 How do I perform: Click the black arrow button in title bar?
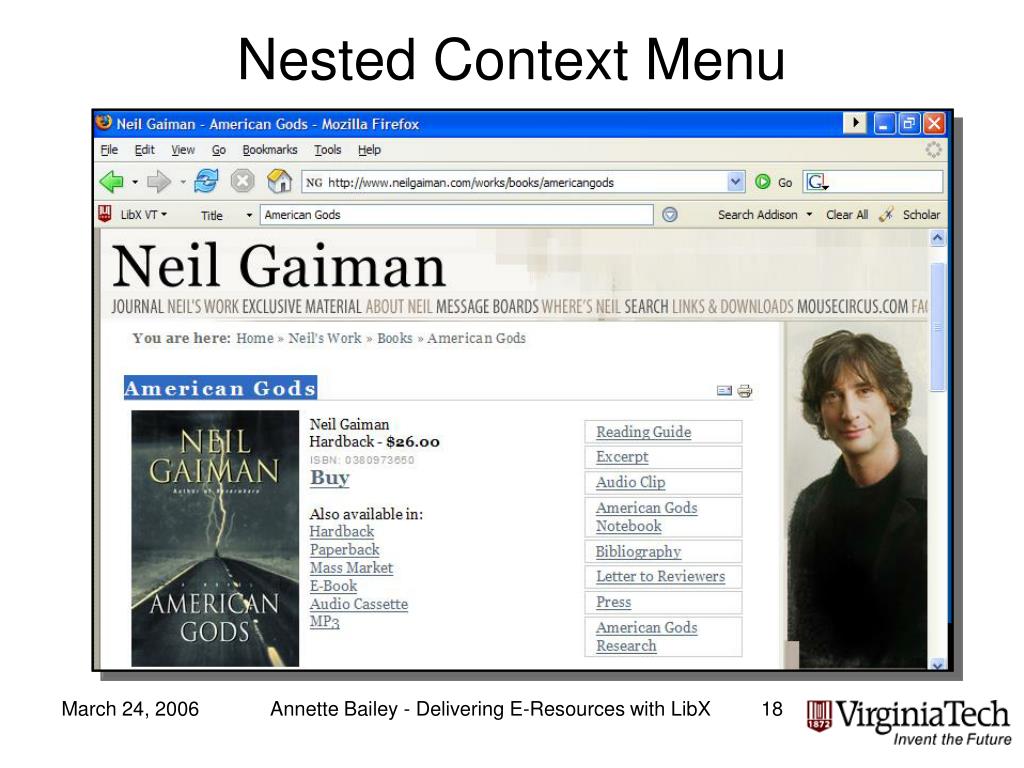855,123
